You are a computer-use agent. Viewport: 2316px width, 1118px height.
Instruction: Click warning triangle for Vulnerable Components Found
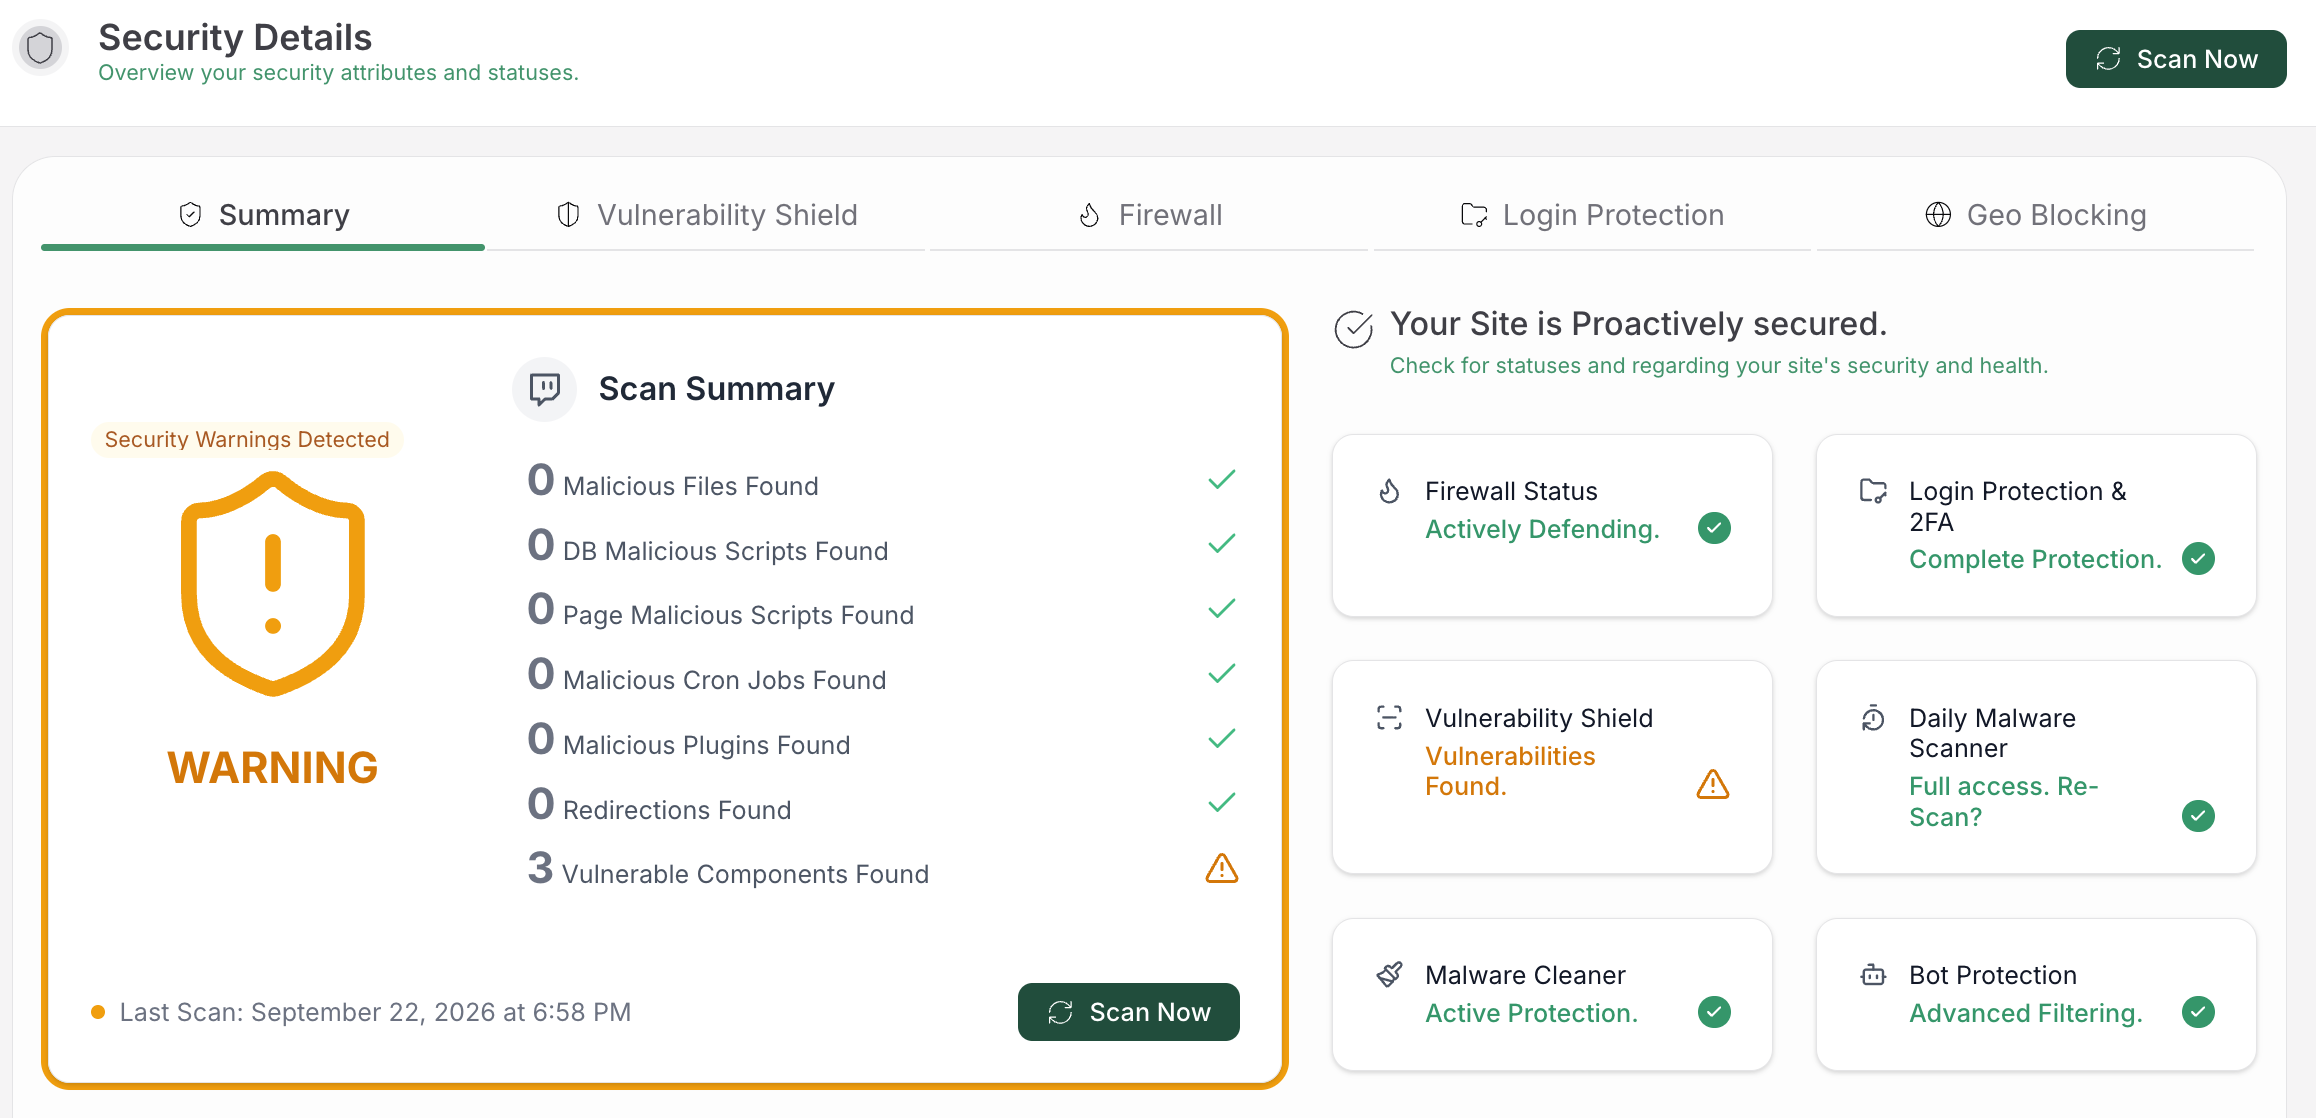(1222, 868)
